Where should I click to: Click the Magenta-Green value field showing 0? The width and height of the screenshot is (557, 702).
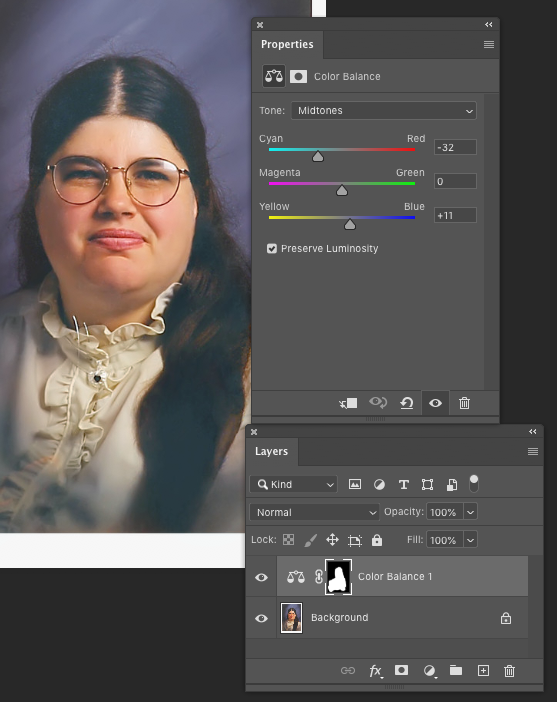455,181
